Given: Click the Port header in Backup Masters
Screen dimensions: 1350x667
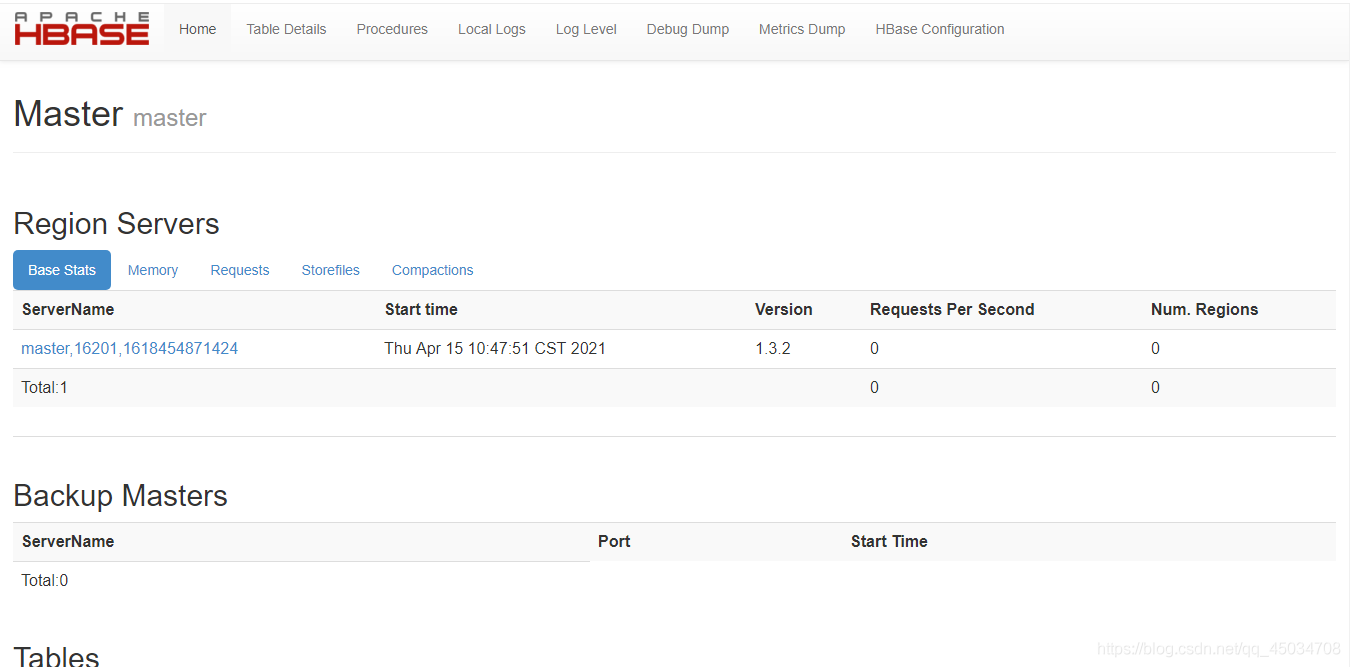Looking at the screenshot, I should pyautogui.click(x=614, y=541).
